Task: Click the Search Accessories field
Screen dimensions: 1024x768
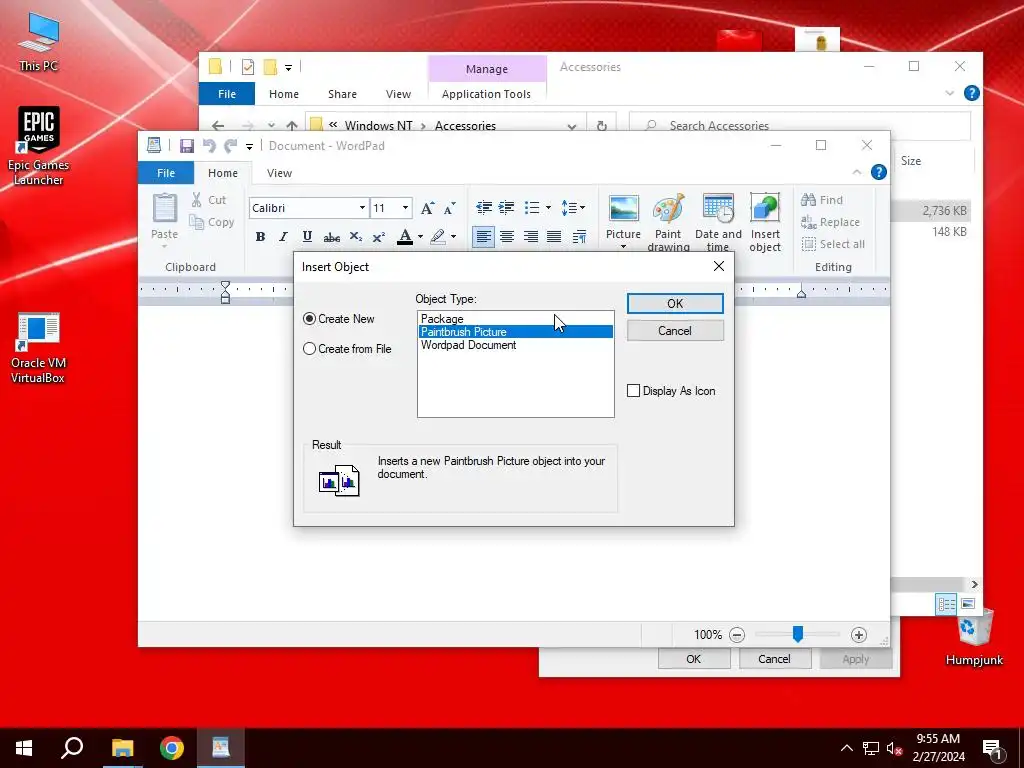Action: 799,125
